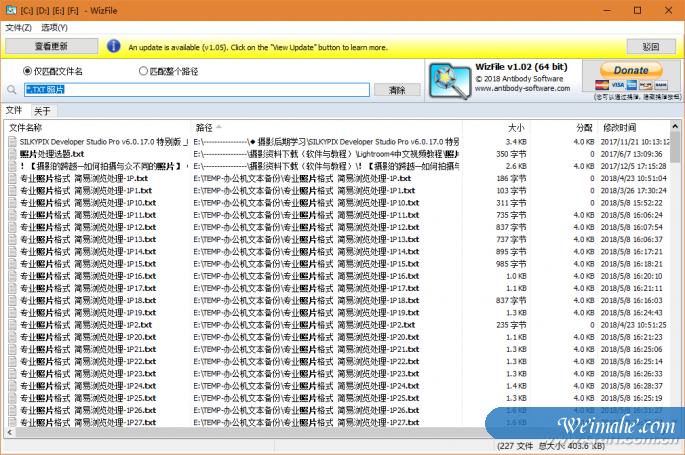685x455 pixels.
Task: Click the Donate PayPal button
Action: click(x=631, y=70)
